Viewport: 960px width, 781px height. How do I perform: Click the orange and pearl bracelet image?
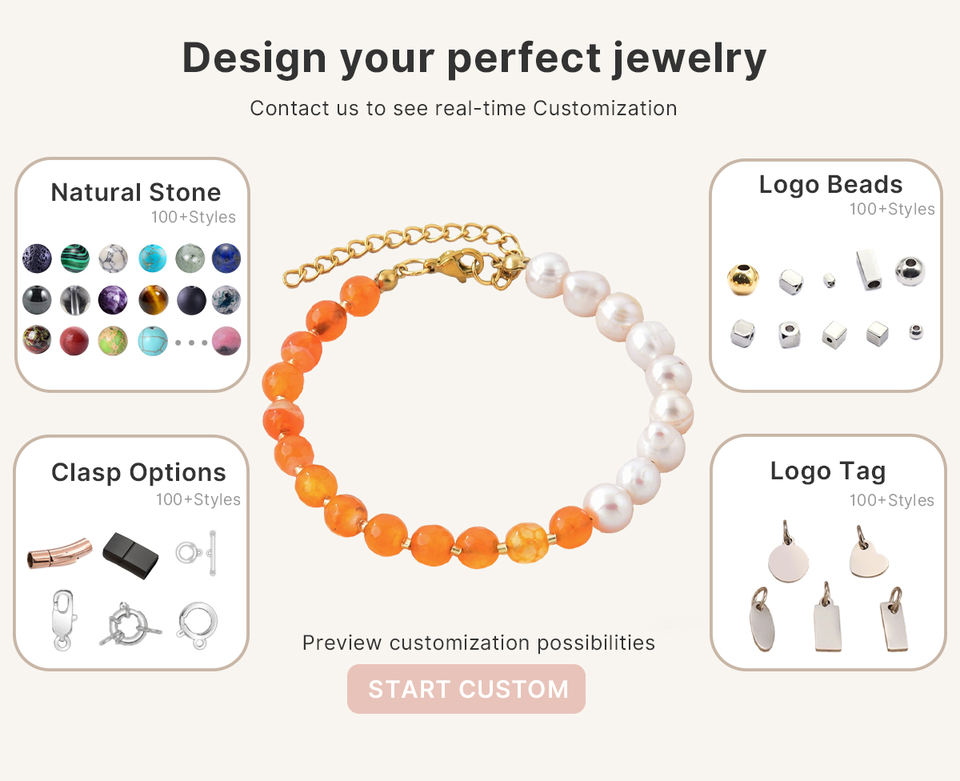point(480,400)
